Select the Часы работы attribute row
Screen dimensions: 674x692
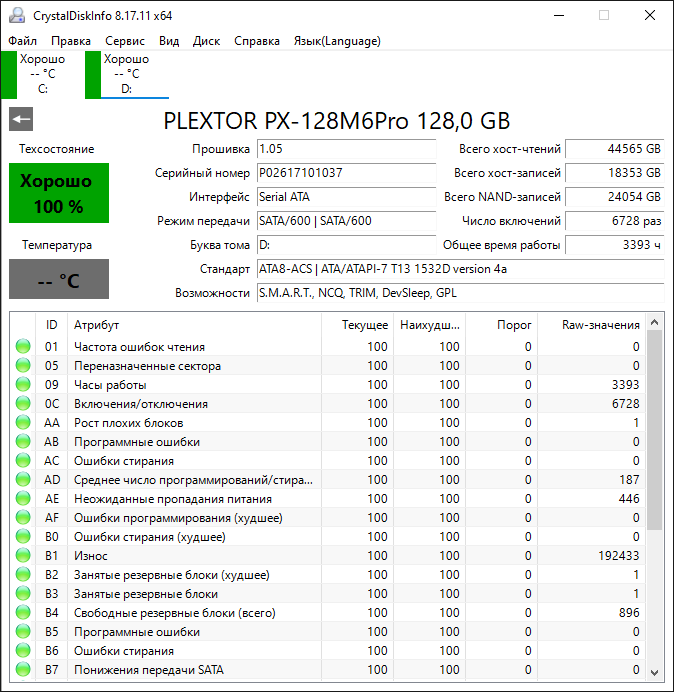point(328,384)
